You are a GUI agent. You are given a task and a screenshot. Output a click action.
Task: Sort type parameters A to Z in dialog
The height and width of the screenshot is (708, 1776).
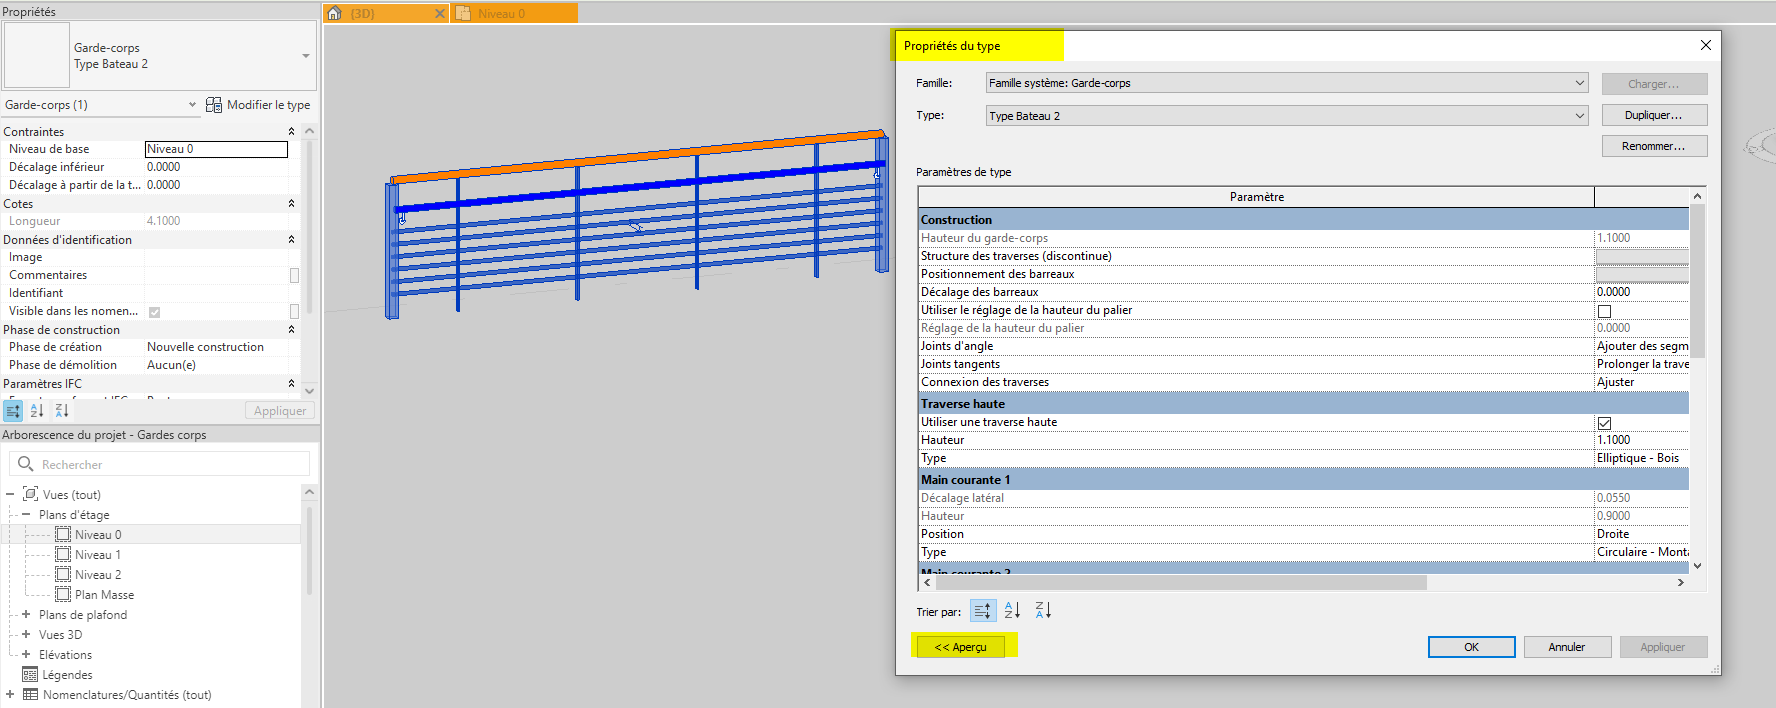1012,610
